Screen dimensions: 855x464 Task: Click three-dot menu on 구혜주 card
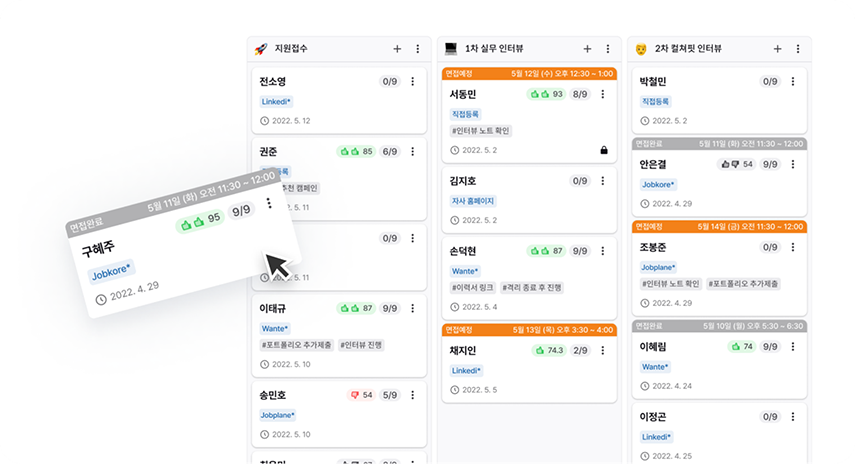[x=268, y=204]
